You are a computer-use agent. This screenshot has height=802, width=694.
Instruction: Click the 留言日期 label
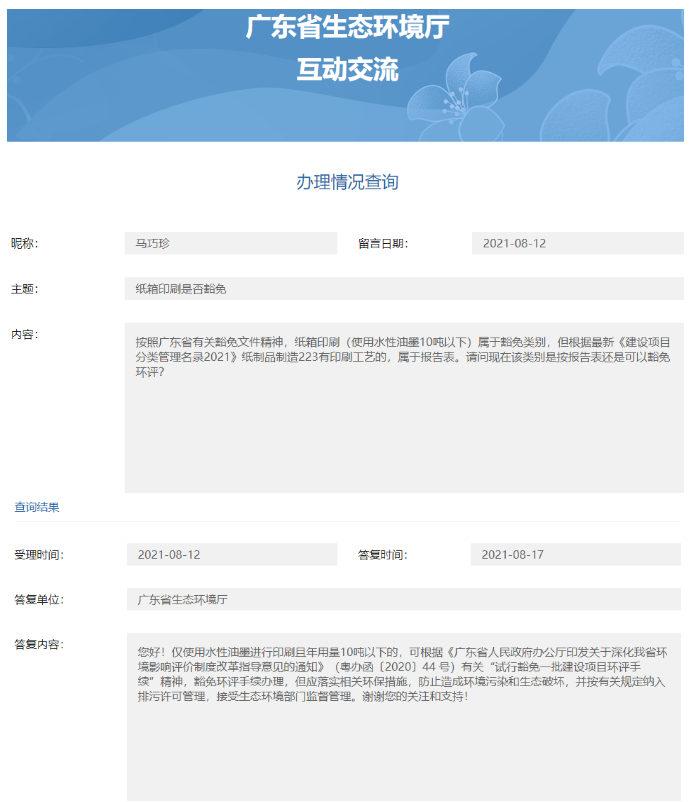383,244
